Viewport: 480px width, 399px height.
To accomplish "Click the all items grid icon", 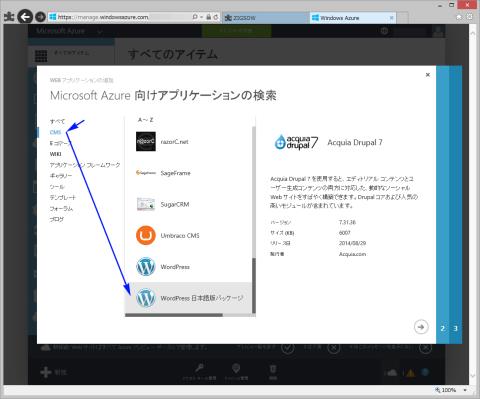I will click(41, 56).
